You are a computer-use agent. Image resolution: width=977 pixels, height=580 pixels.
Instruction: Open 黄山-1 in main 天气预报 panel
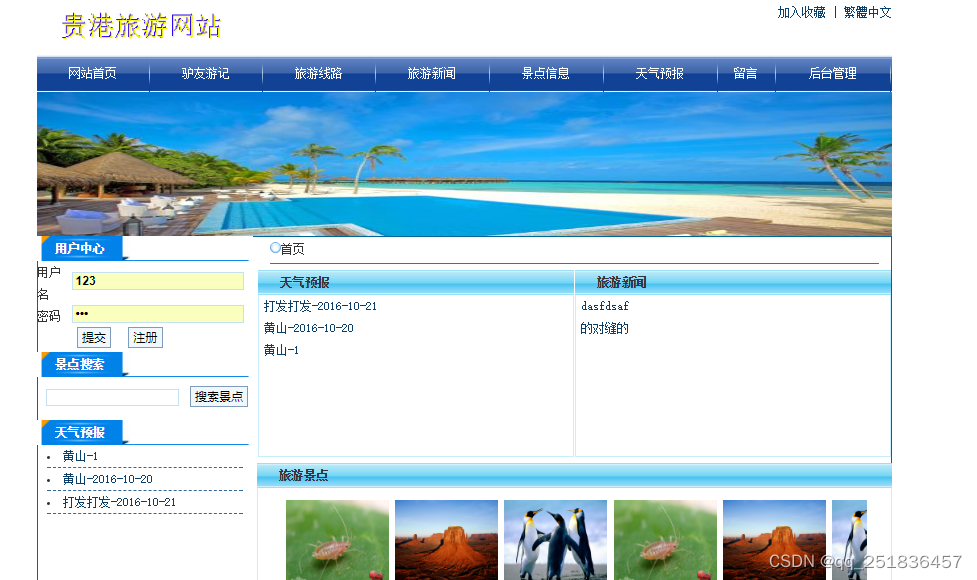[281, 350]
